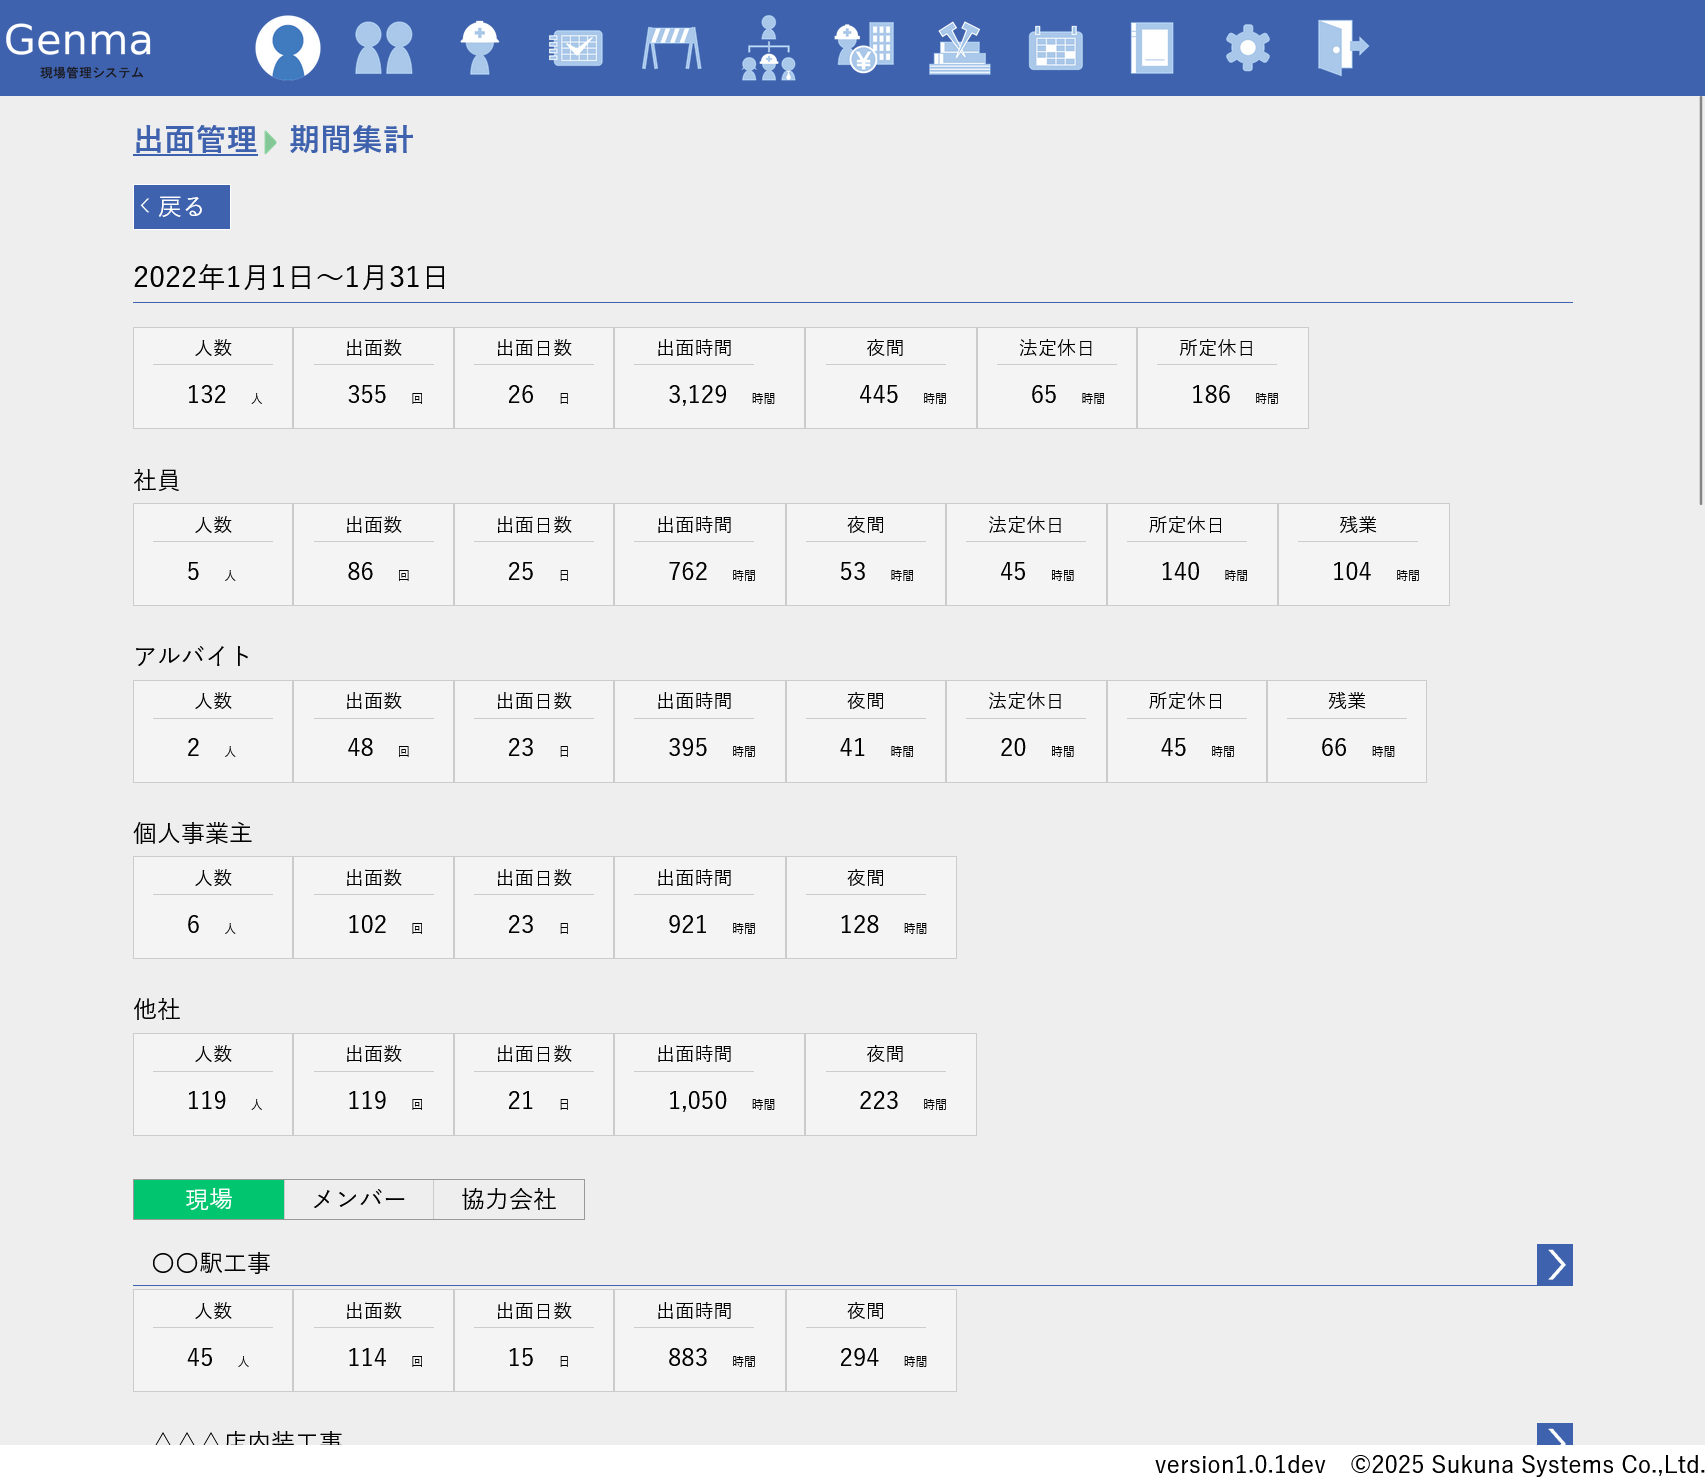Open the settings gear icon
The image size is (1705, 1483).
1248,48
